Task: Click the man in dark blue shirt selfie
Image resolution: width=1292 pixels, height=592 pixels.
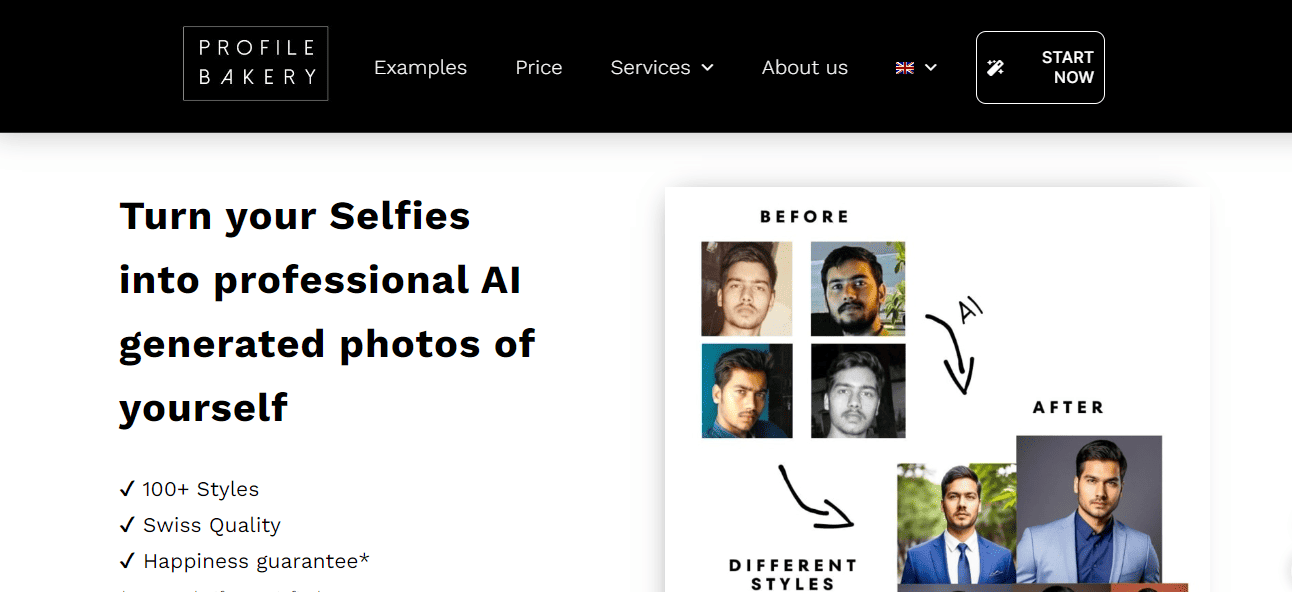Action: [x=747, y=389]
